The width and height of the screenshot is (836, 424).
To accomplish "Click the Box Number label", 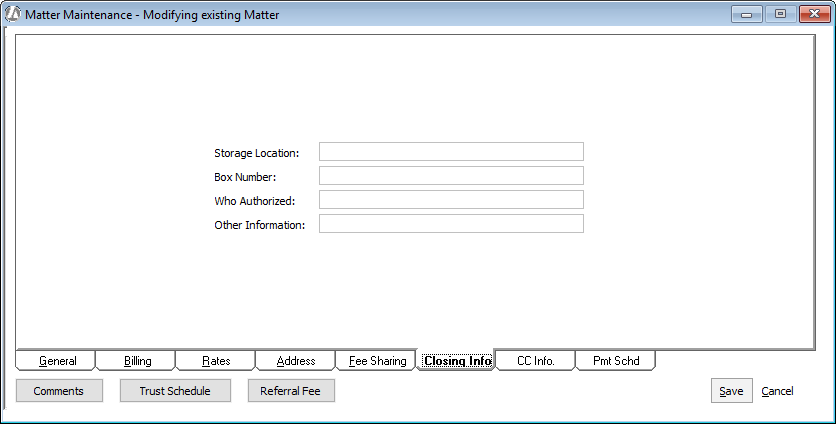I will coord(245,177).
